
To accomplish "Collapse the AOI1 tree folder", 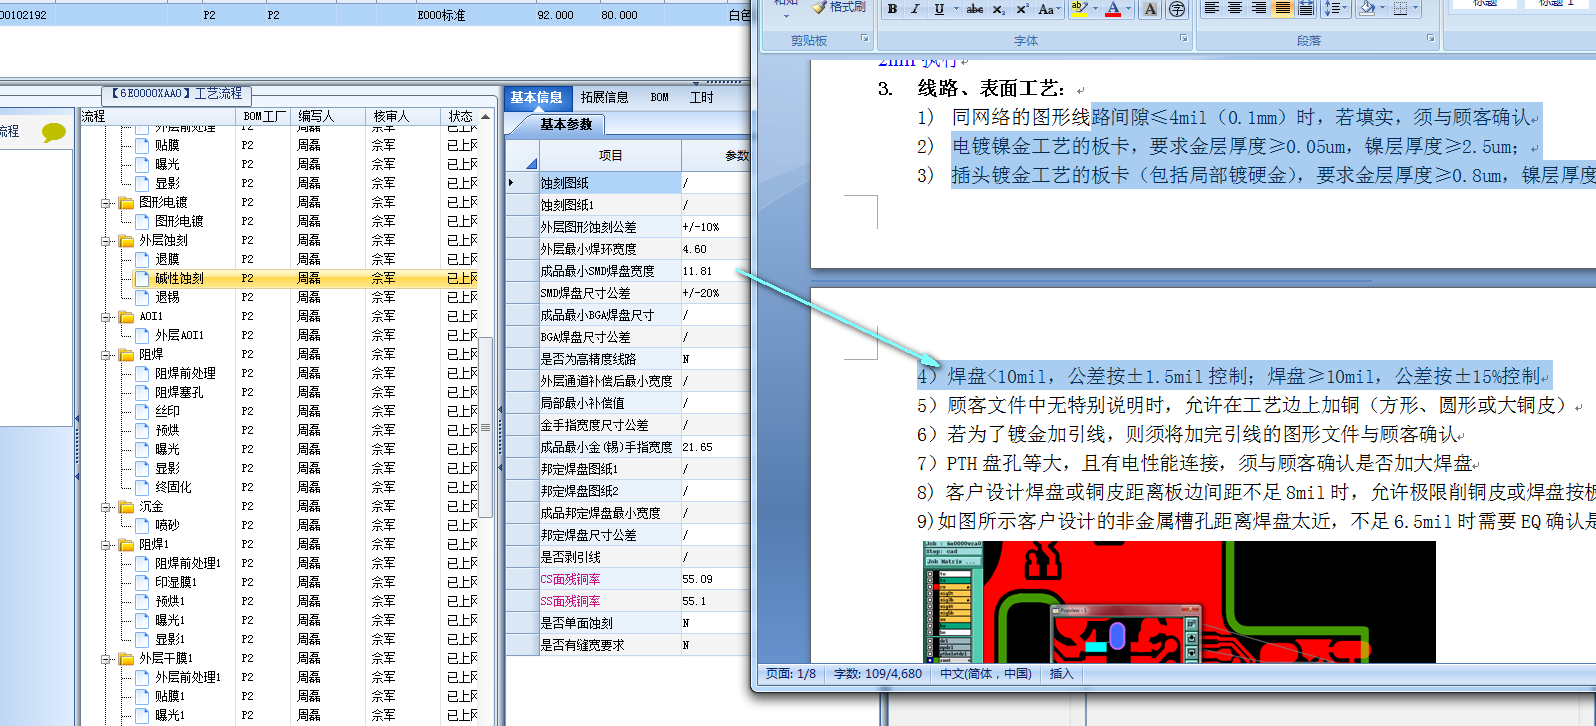I will [x=106, y=316].
